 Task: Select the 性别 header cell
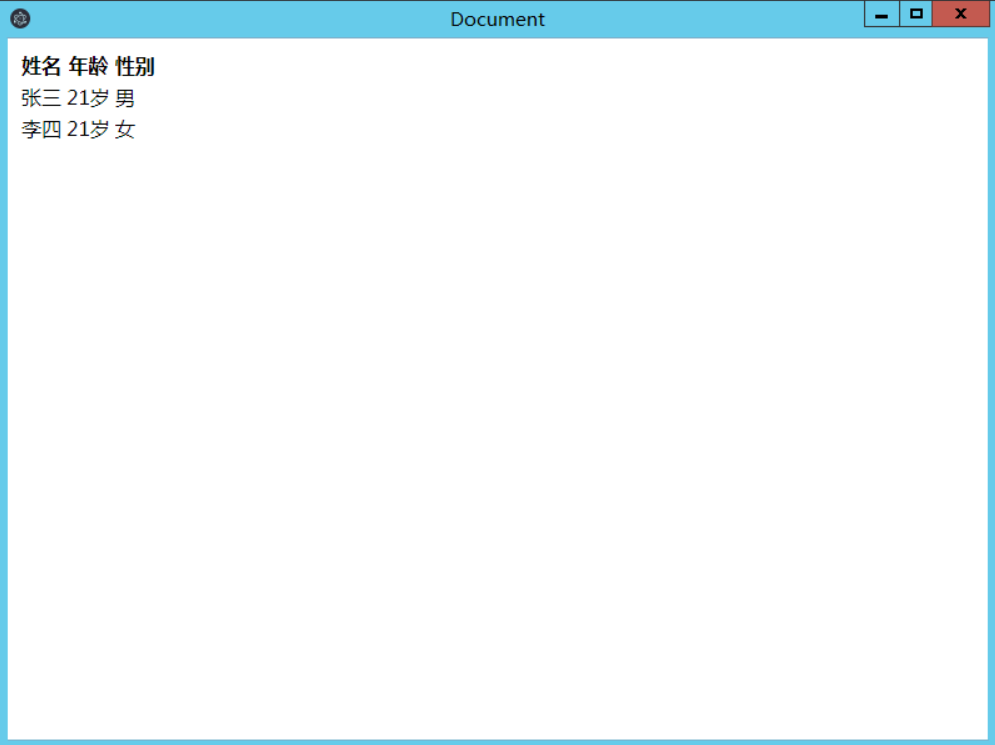click(x=135, y=66)
